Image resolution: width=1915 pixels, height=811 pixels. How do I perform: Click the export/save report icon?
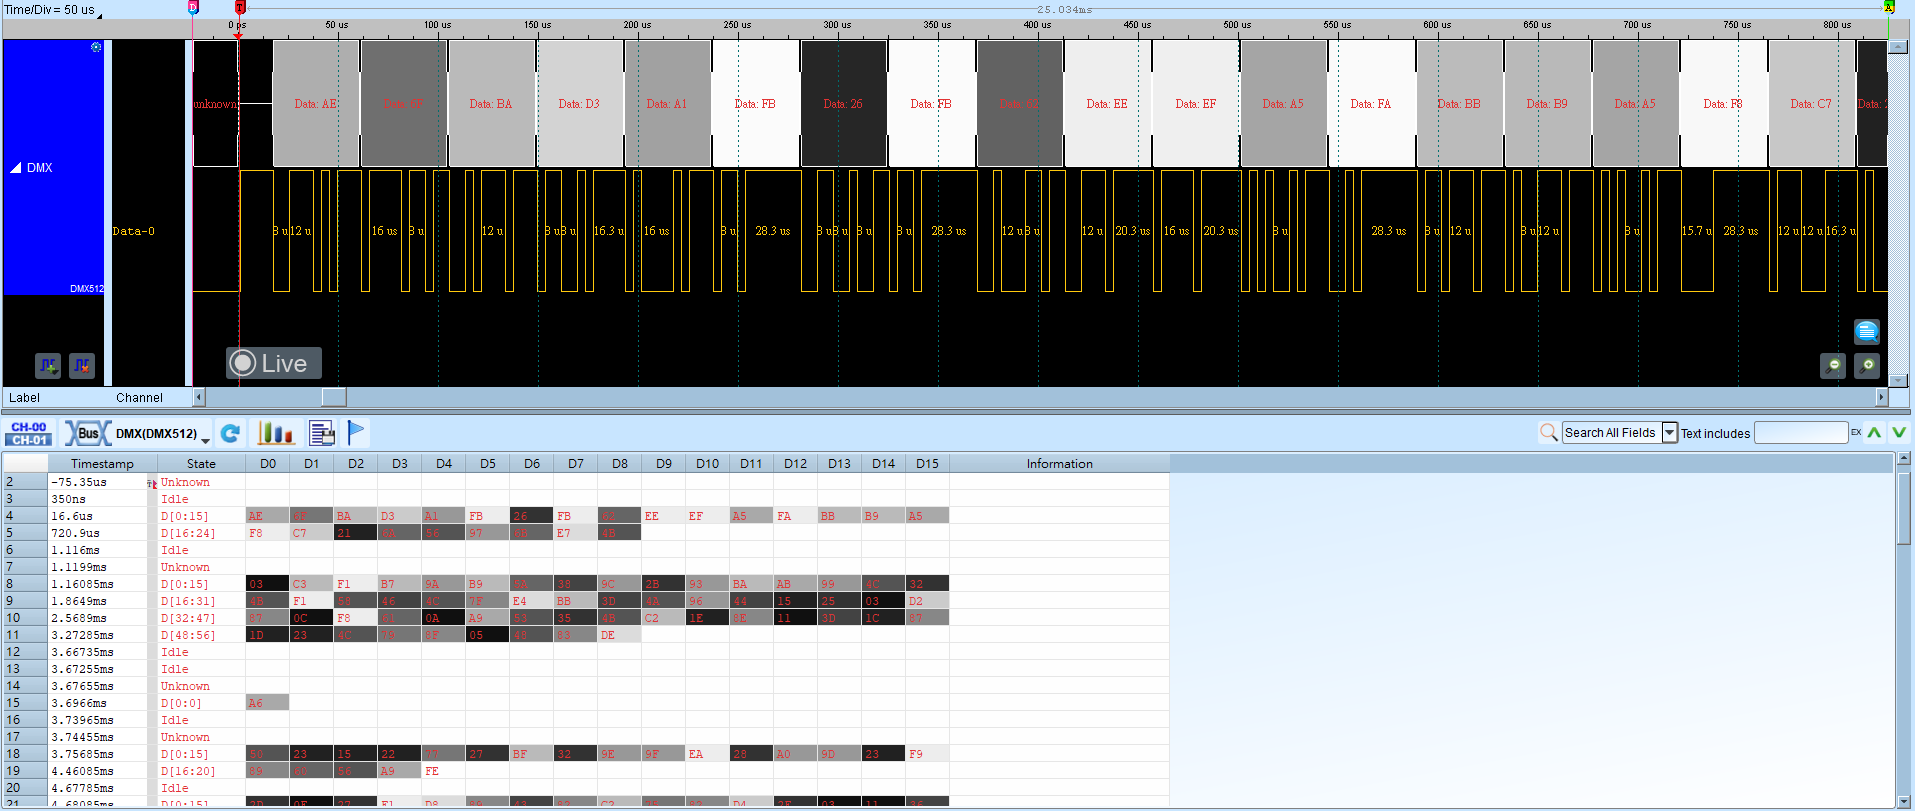321,433
